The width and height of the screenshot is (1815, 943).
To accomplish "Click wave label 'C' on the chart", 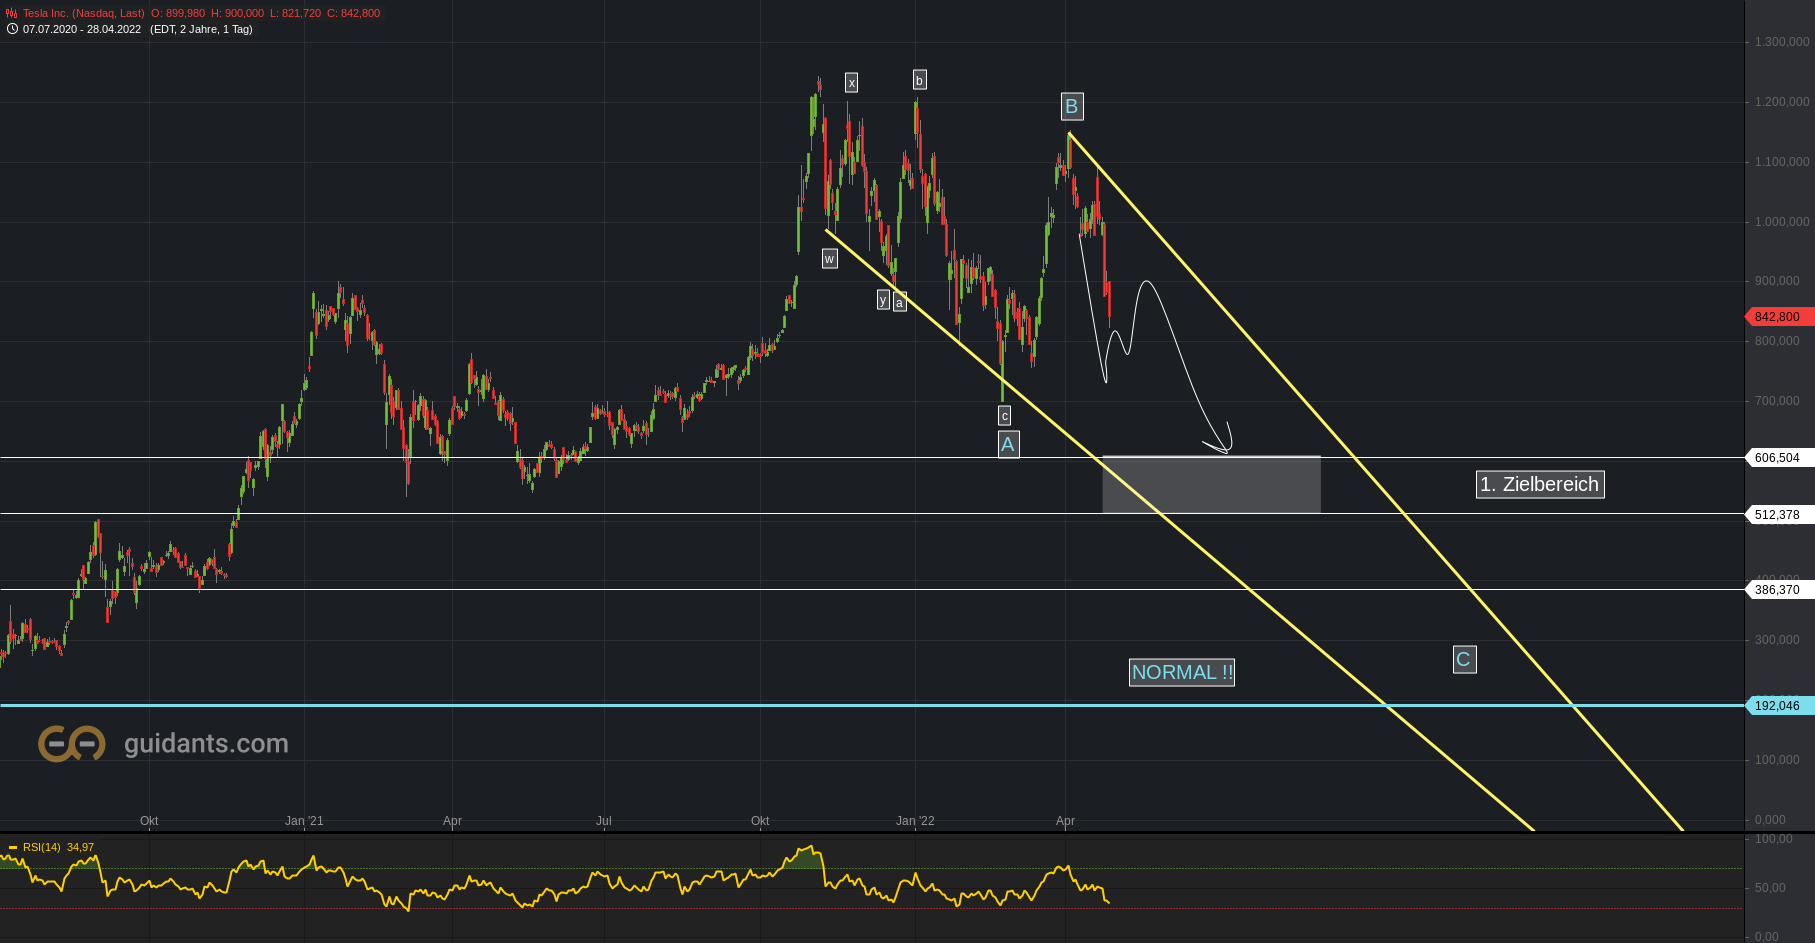I will pos(1464,659).
